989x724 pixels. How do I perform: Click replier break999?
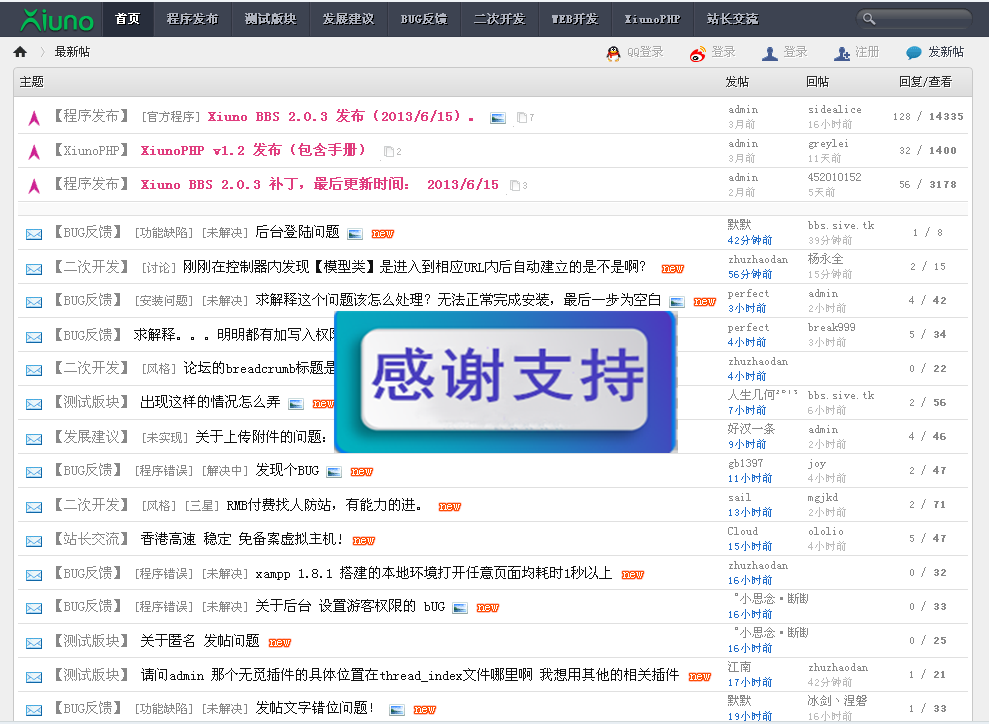[832, 327]
